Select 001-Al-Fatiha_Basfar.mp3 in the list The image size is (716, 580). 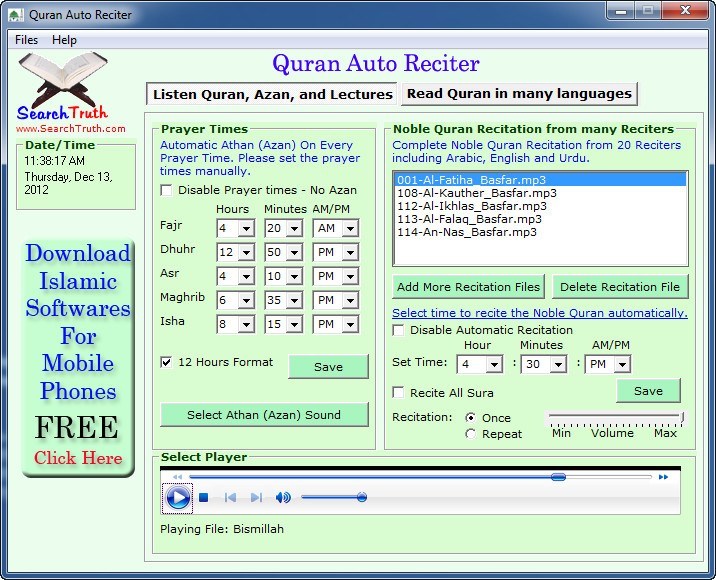(x=540, y=180)
